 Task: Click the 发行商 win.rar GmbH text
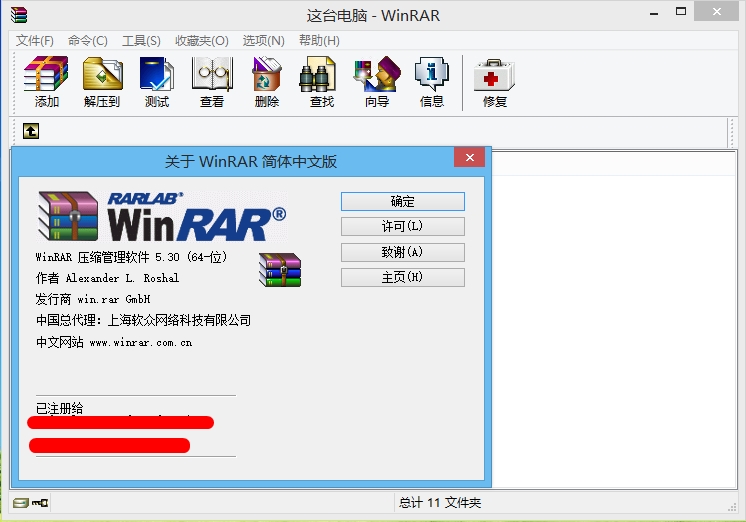(x=93, y=299)
